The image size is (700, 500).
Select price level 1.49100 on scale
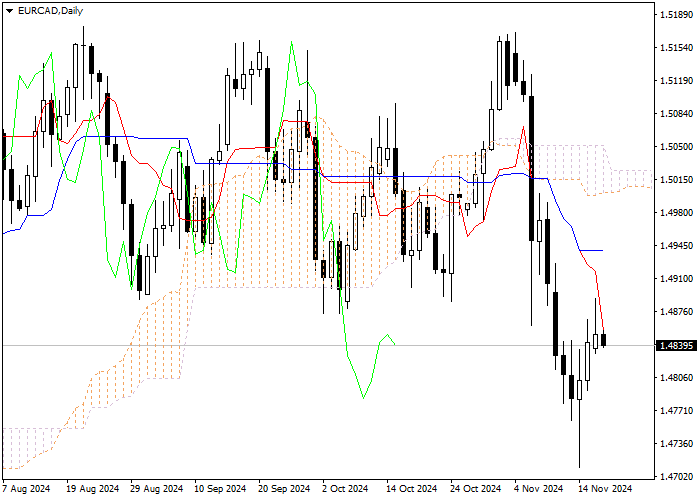click(x=677, y=279)
